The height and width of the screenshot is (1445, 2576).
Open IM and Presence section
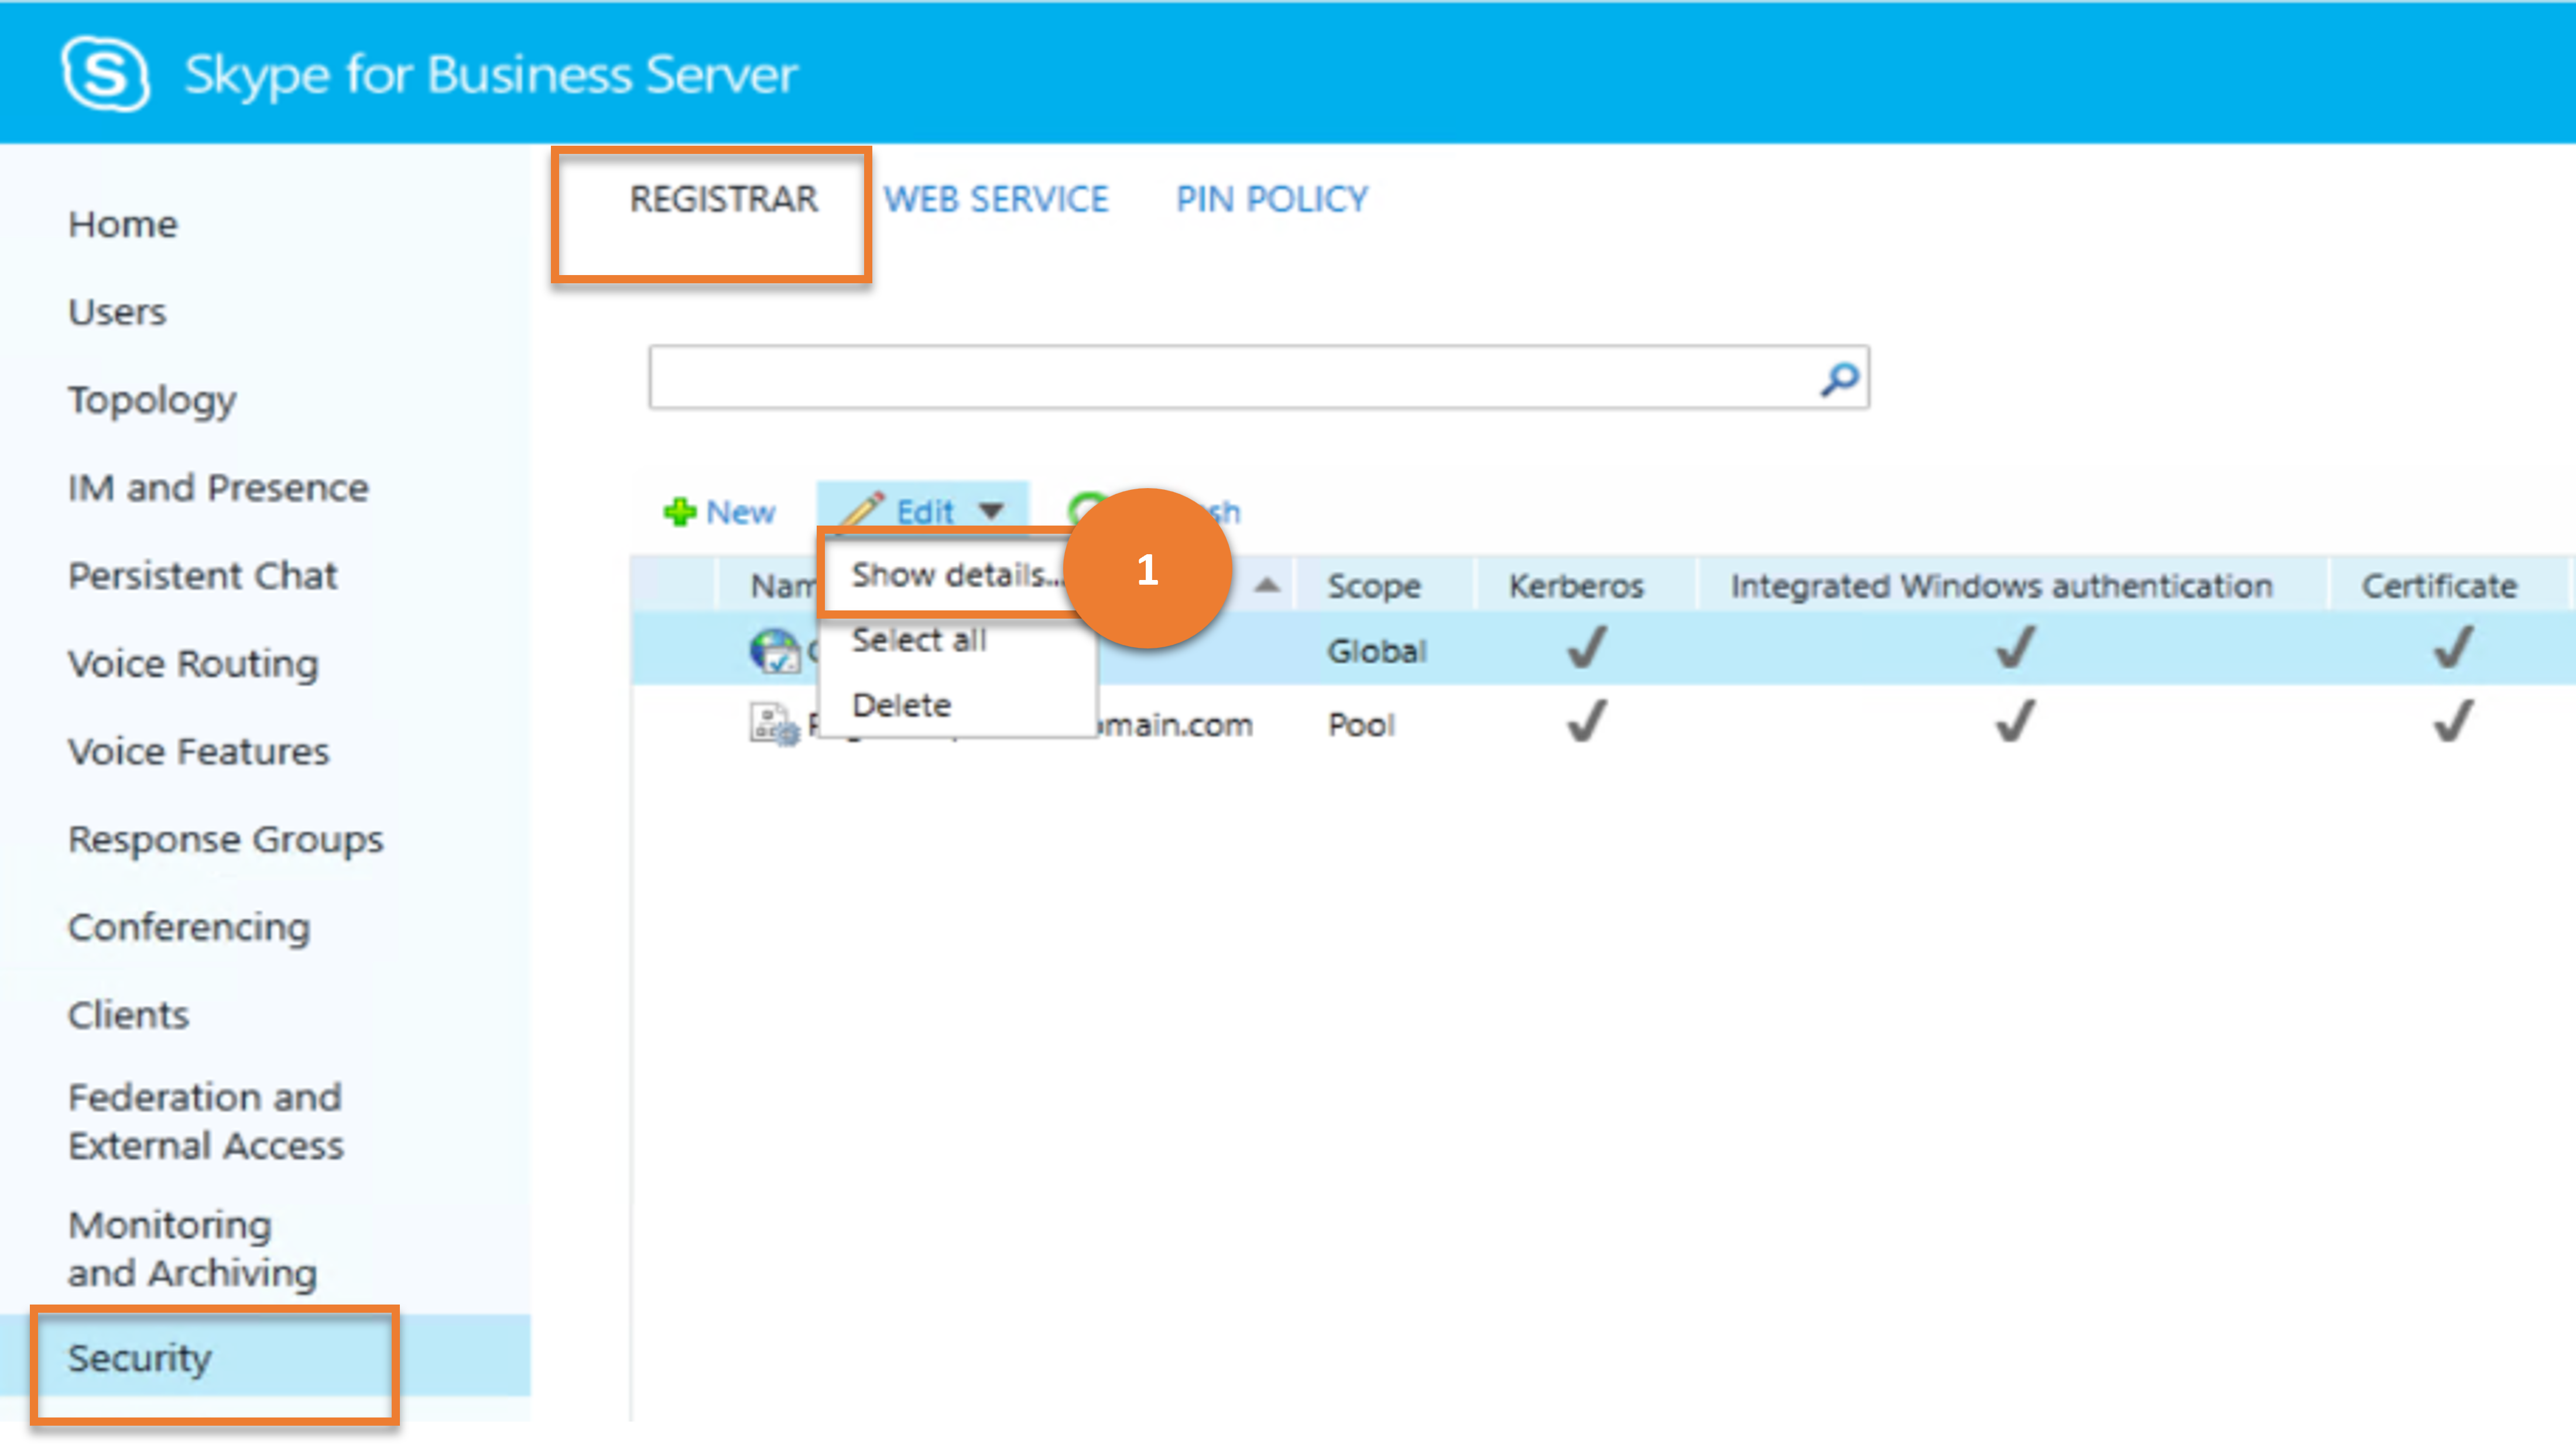(x=218, y=488)
